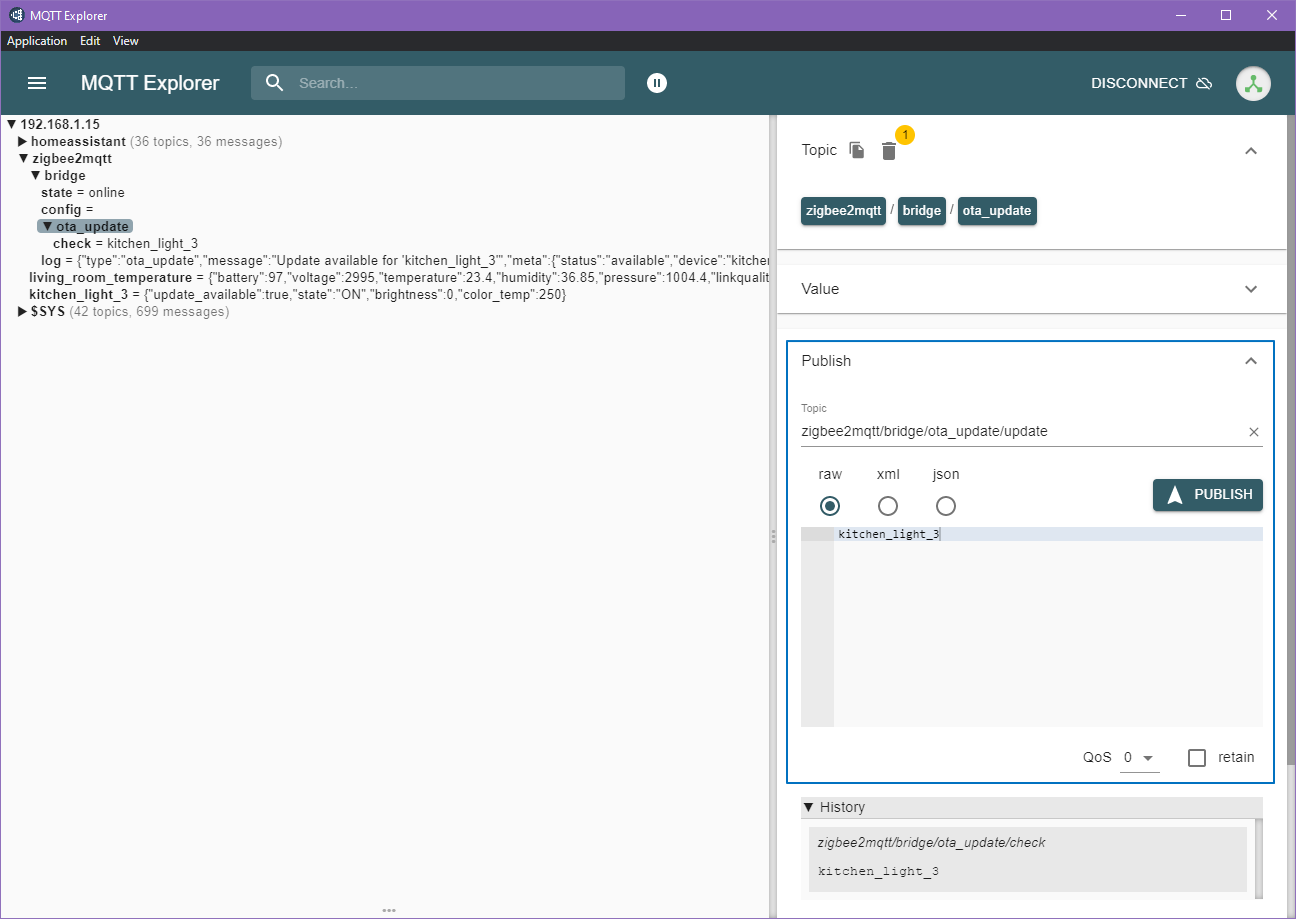Collapse the bridge tree node
1296x919 pixels.
point(35,176)
